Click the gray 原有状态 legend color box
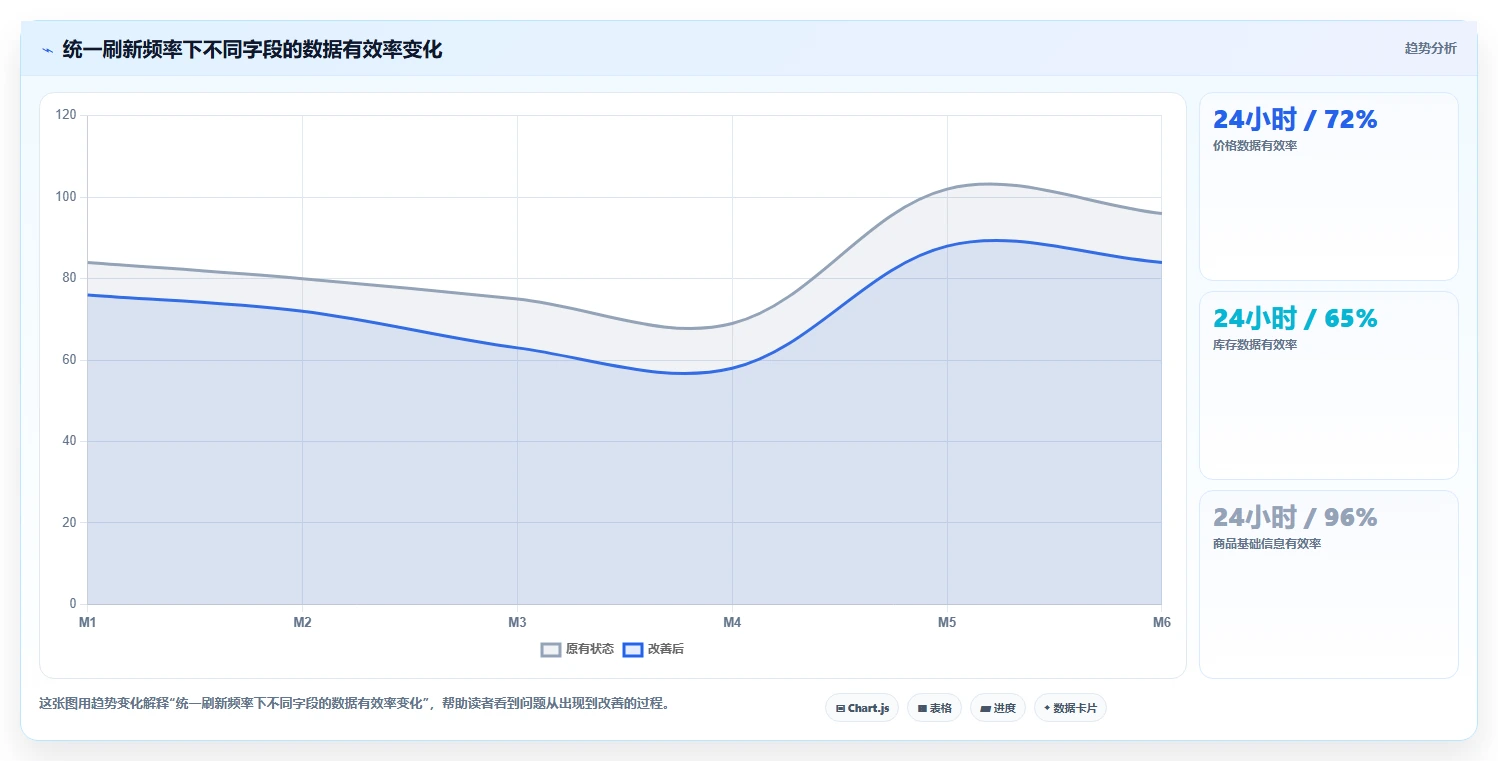1498x761 pixels. (x=551, y=649)
